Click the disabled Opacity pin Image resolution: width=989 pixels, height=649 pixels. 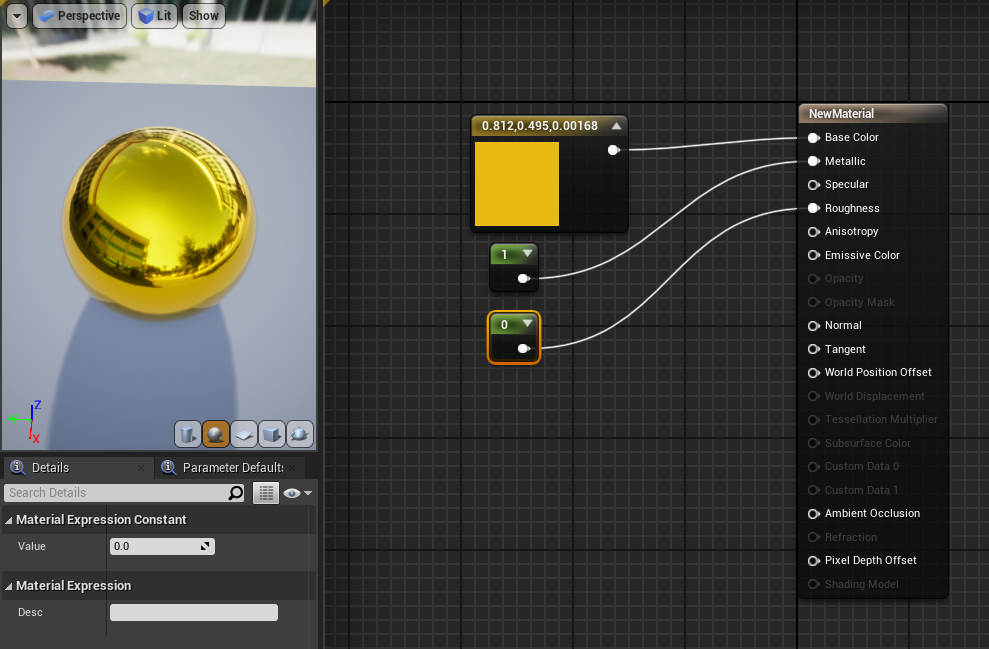(814, 279)
